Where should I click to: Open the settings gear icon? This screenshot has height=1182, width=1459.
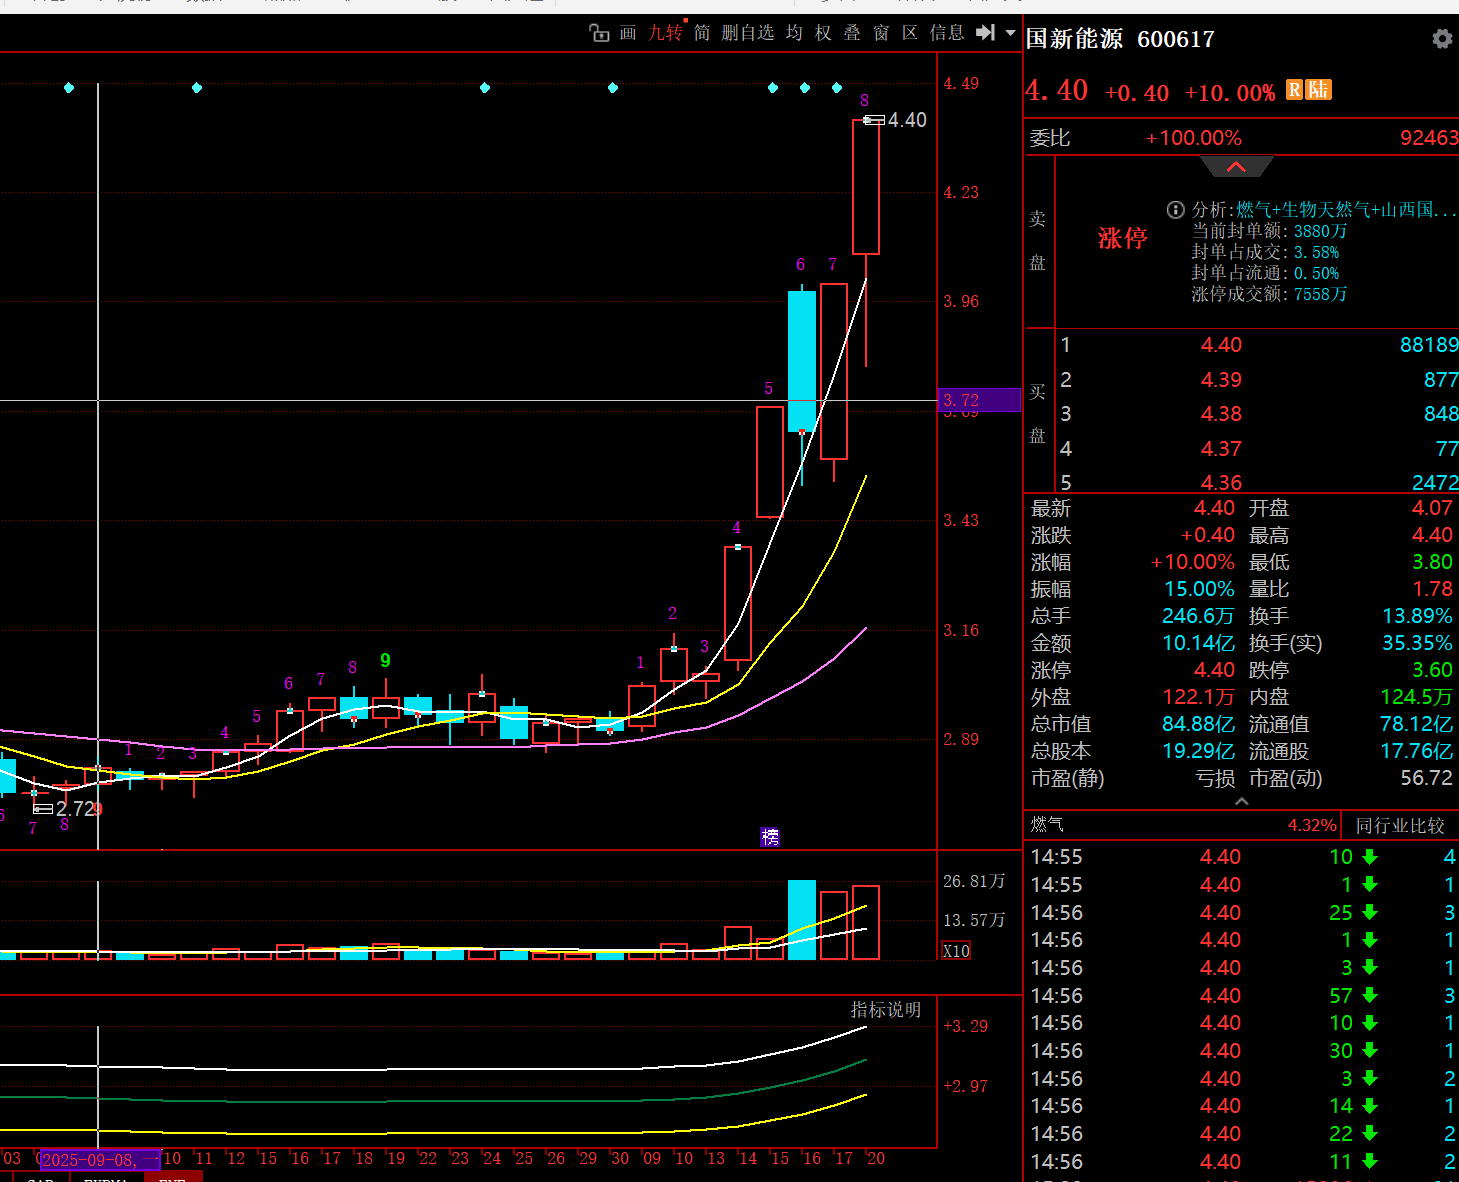1442,39
